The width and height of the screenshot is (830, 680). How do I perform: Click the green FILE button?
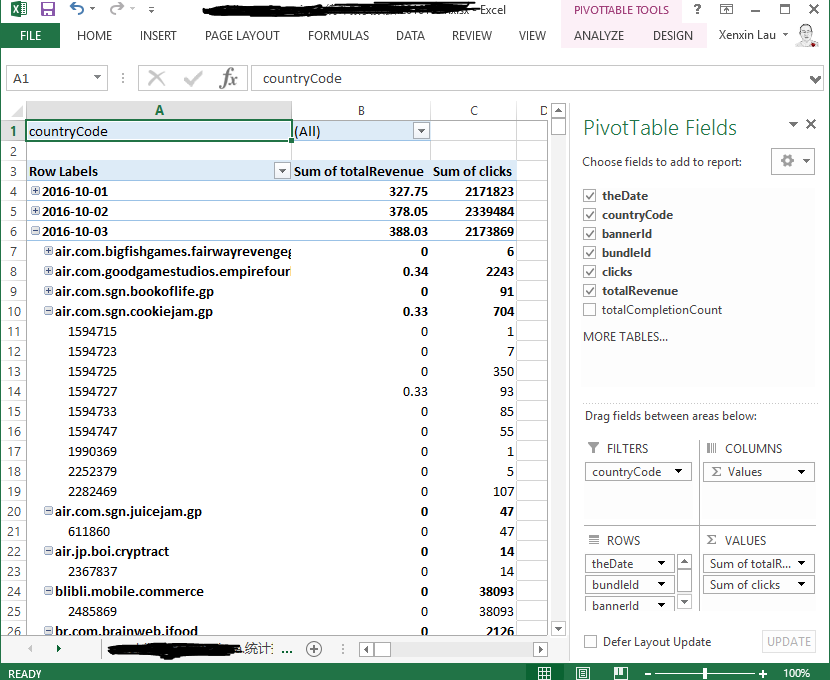pos(30,36)
